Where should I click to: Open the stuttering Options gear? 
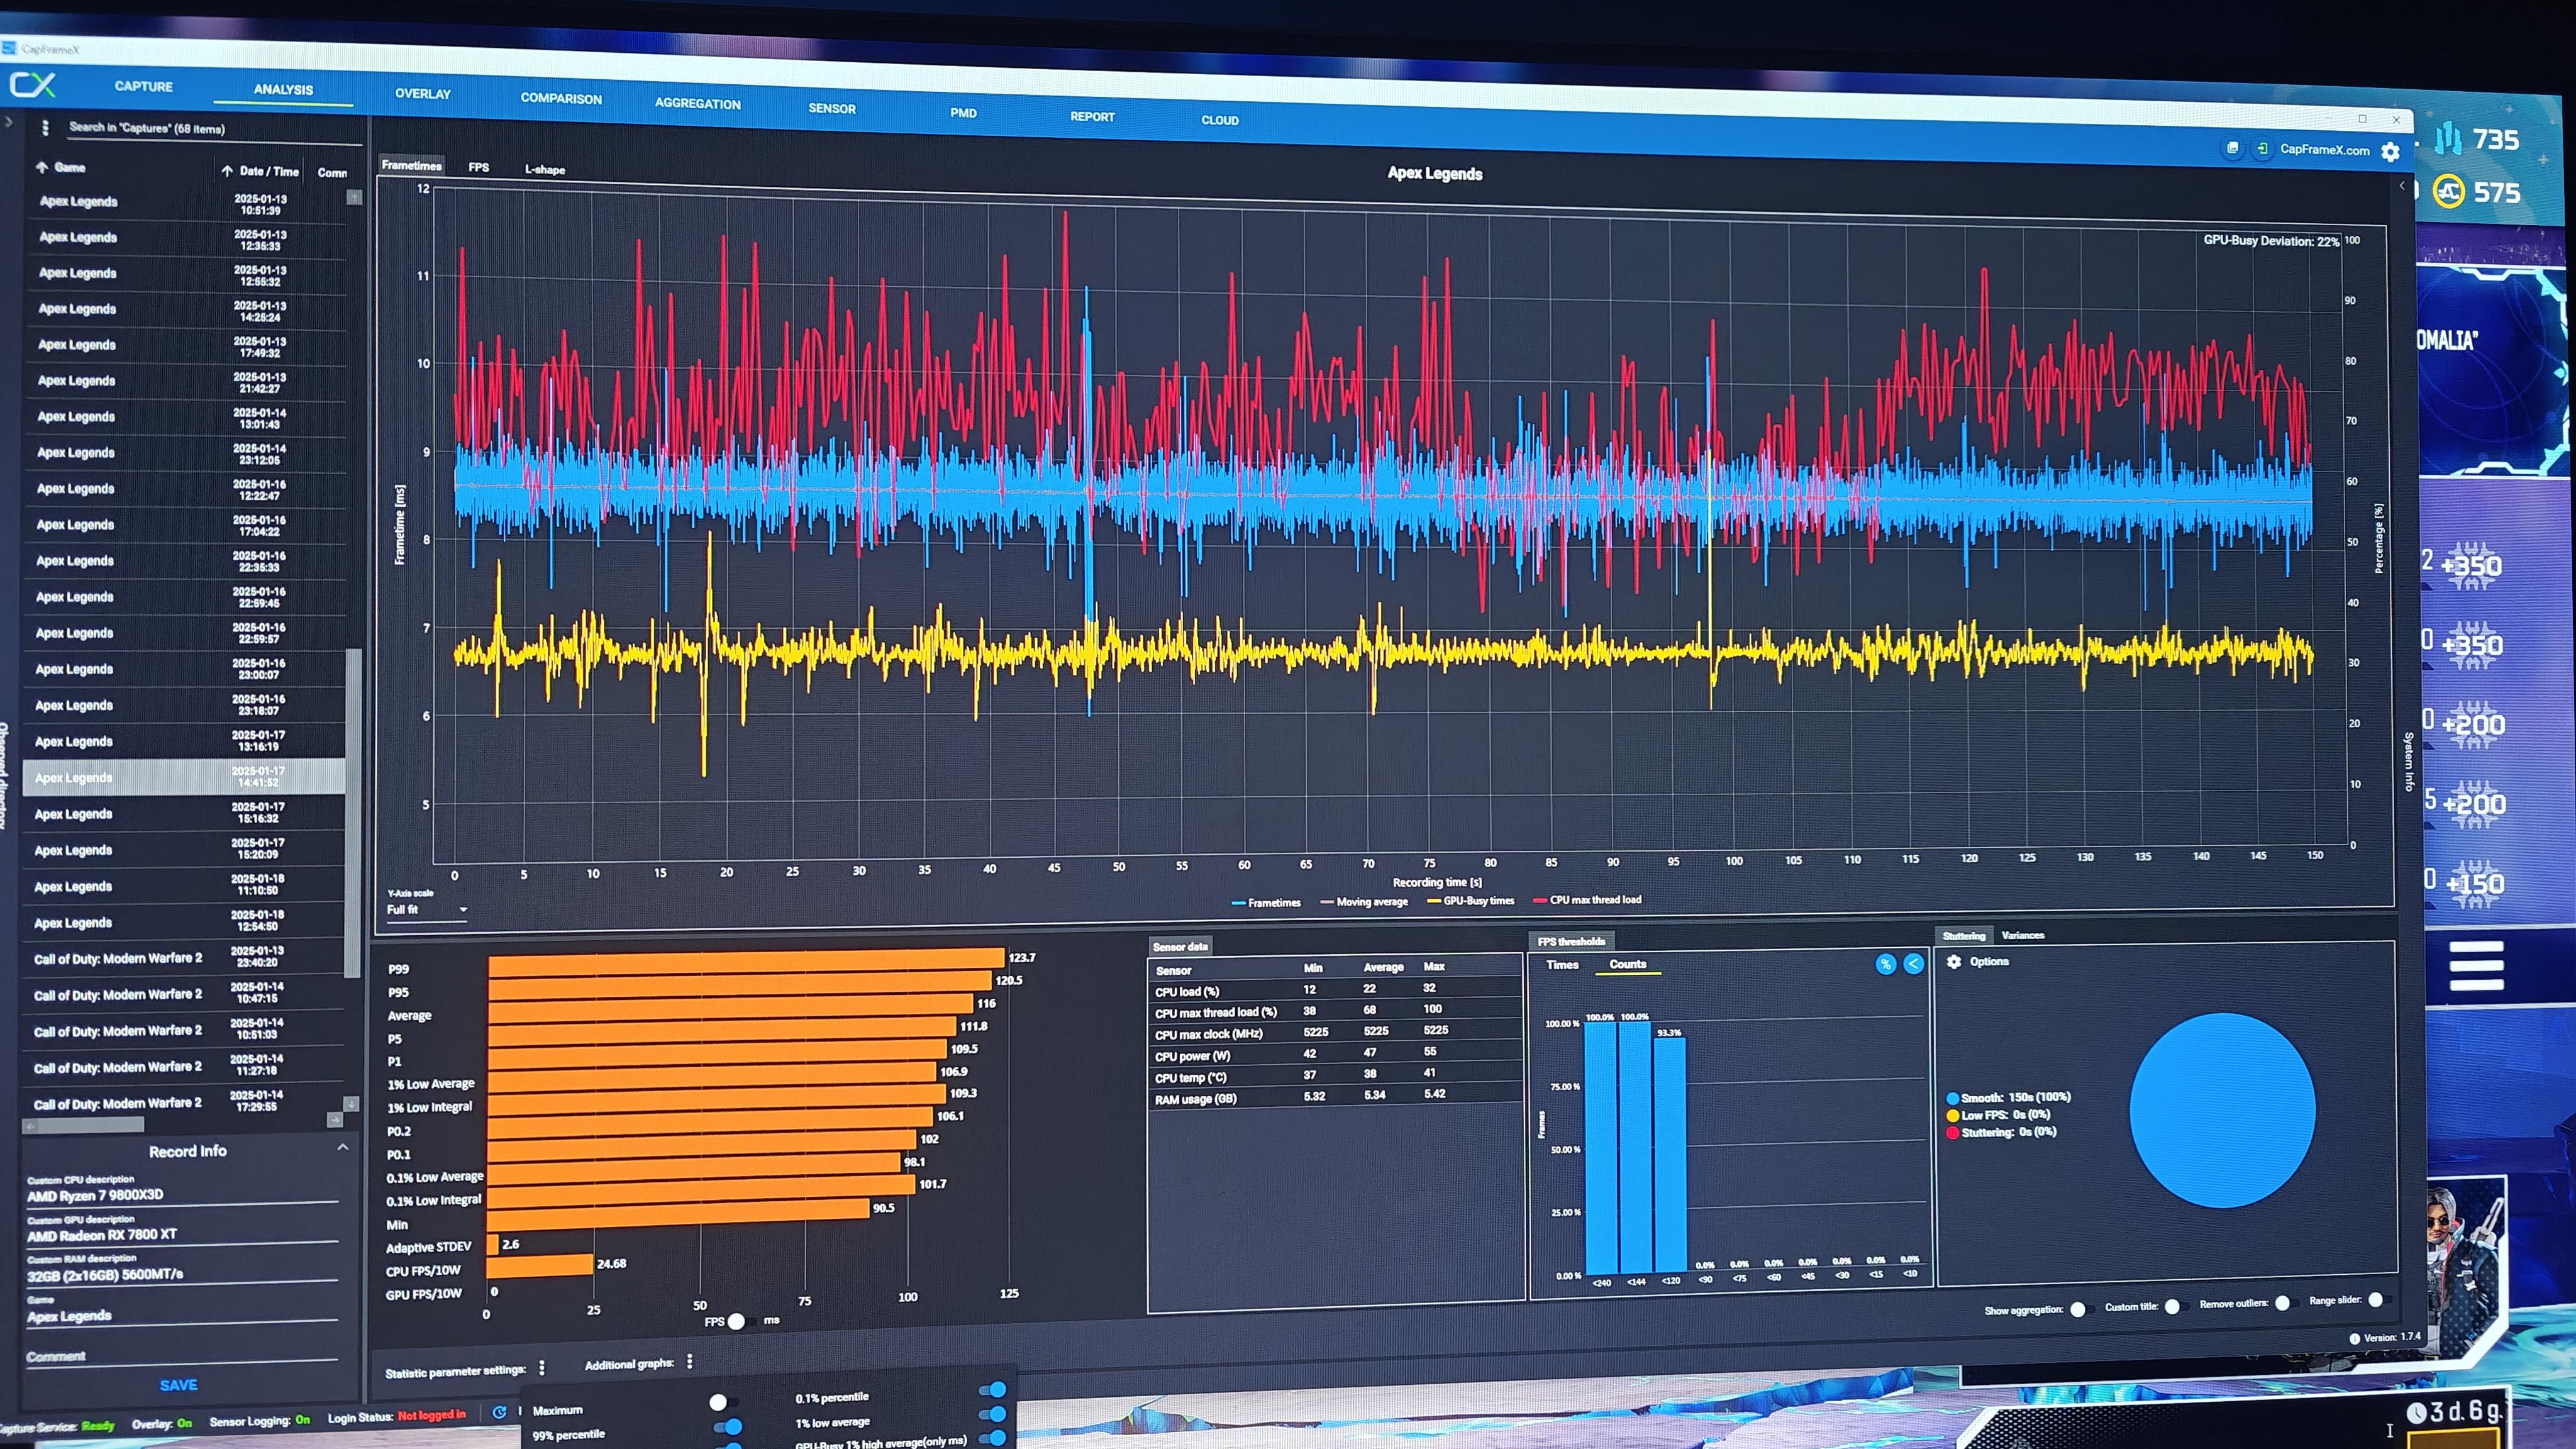[x=1954, y=961]
